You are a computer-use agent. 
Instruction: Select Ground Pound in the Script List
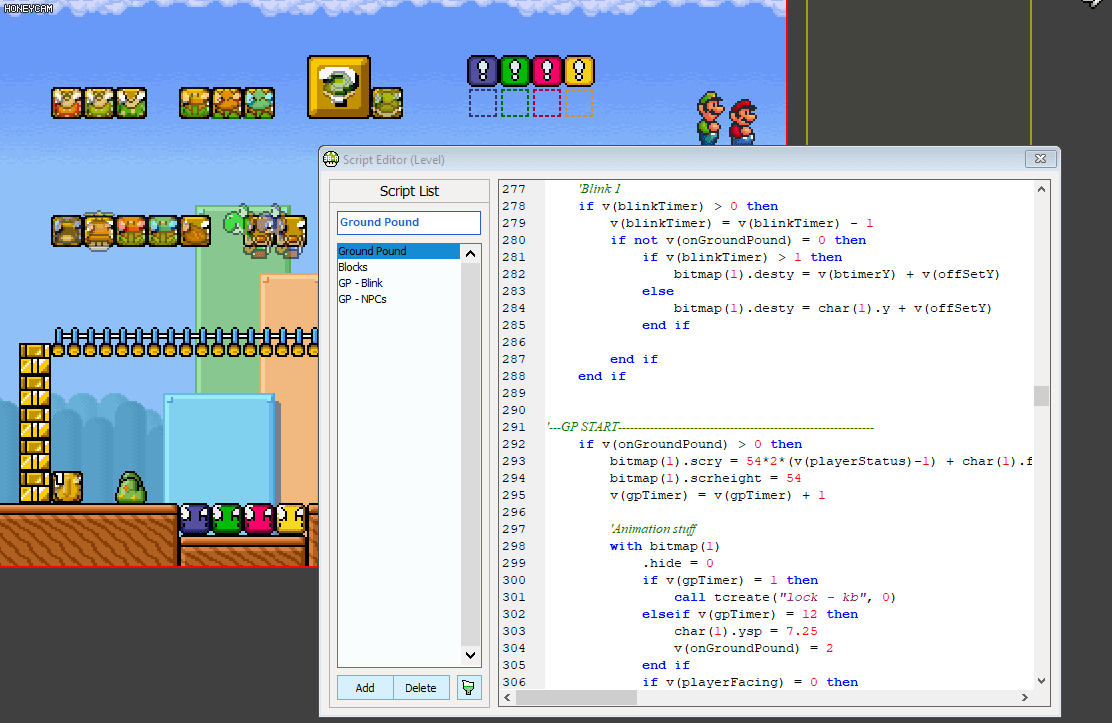coord(398,251)
